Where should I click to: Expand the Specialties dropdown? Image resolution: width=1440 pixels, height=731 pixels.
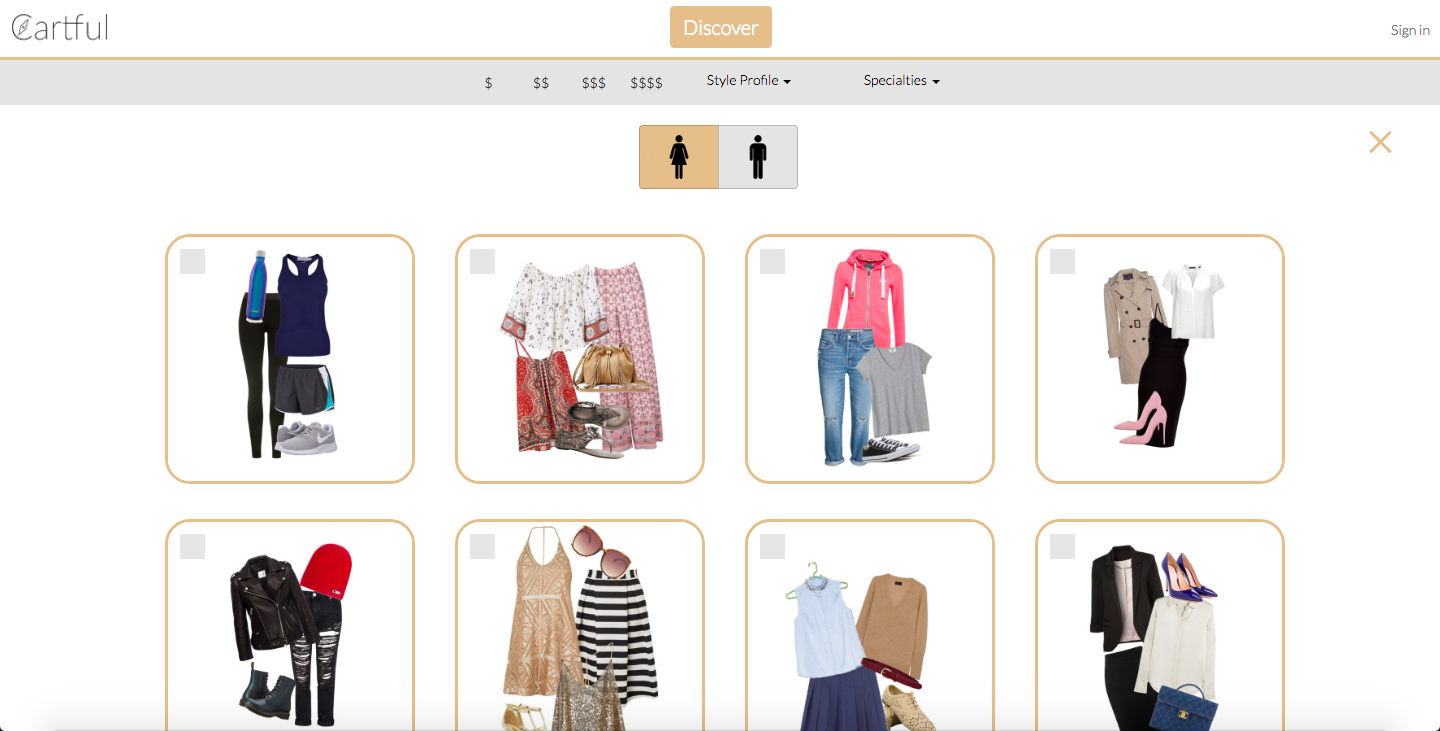point(901,80)
